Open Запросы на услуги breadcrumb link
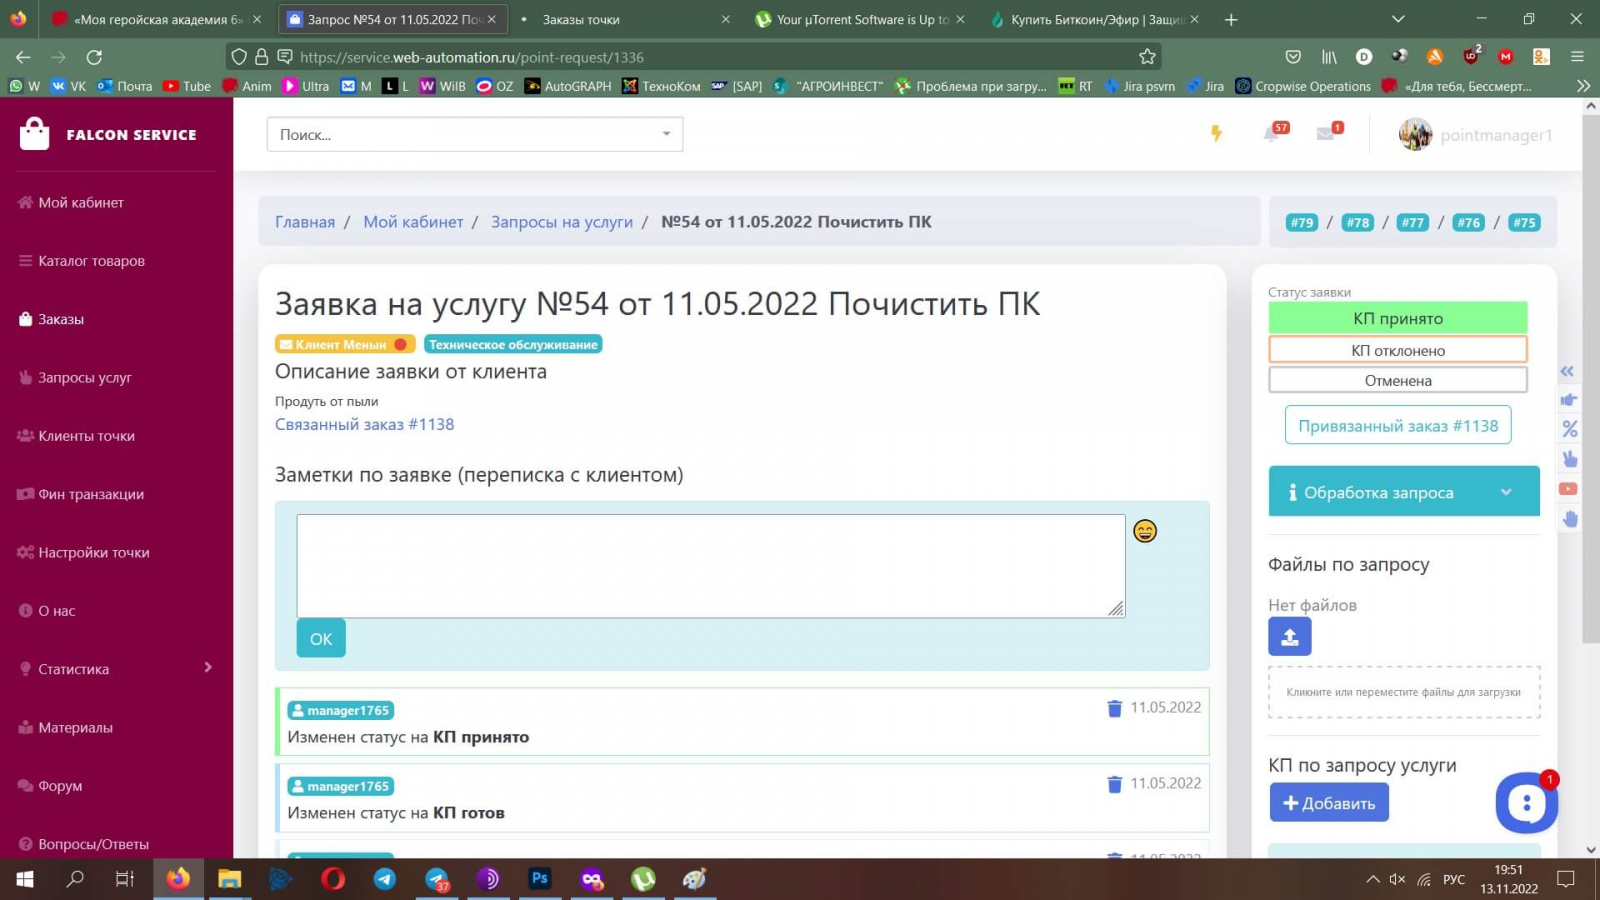Screen dimensions: 1600x900 point(562,222)
